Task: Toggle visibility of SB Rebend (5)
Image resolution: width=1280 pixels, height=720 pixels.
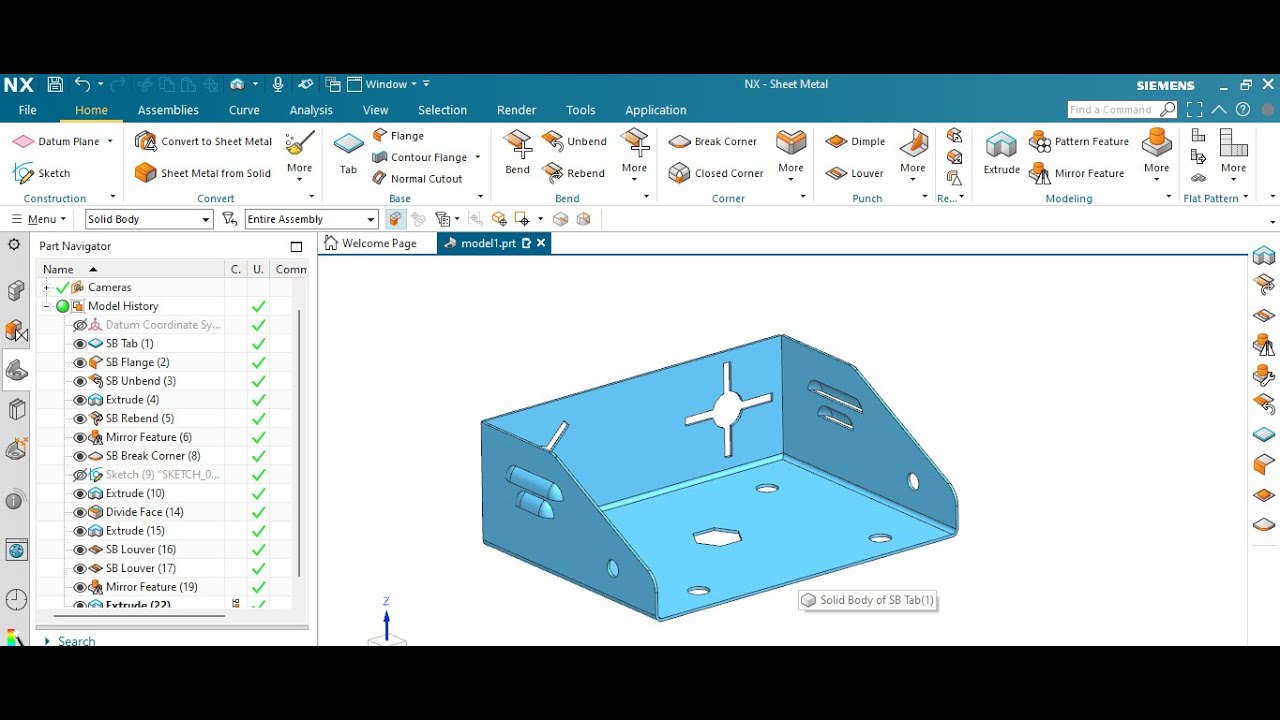Action: click(x=81, y=418)
